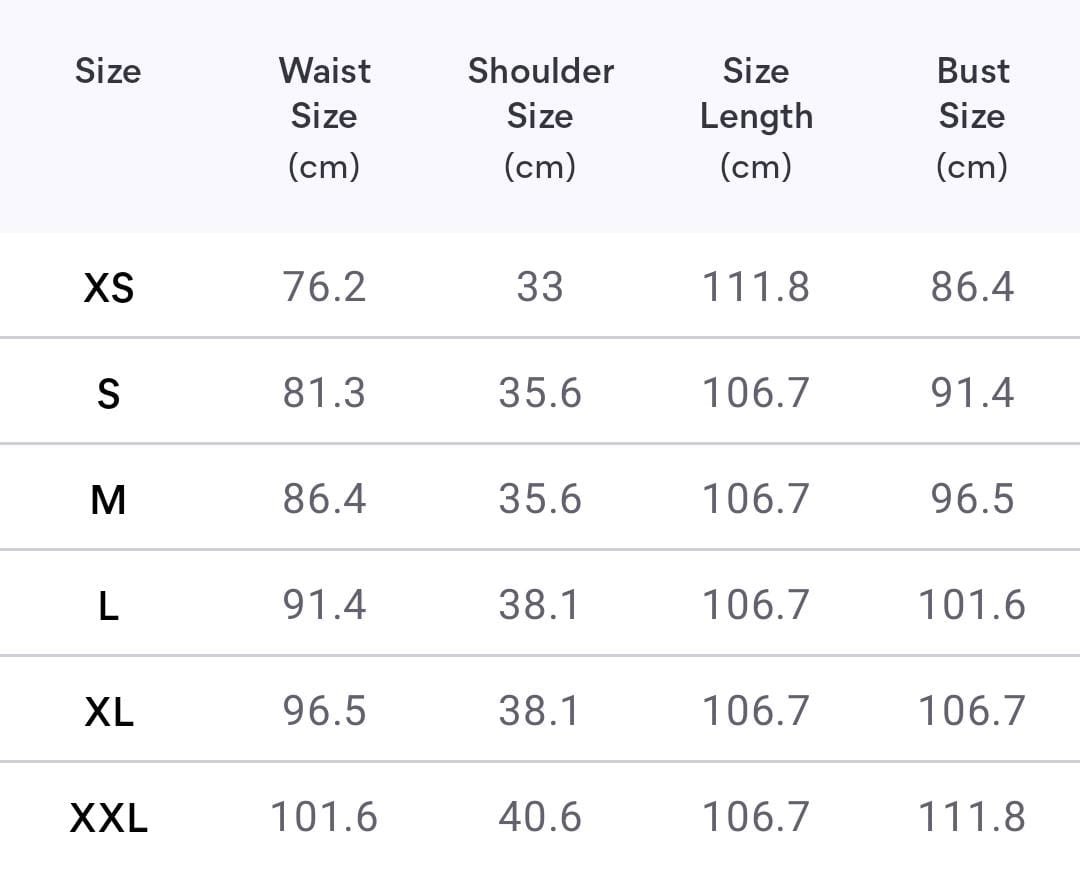Click the Size column header

[108, 71]
